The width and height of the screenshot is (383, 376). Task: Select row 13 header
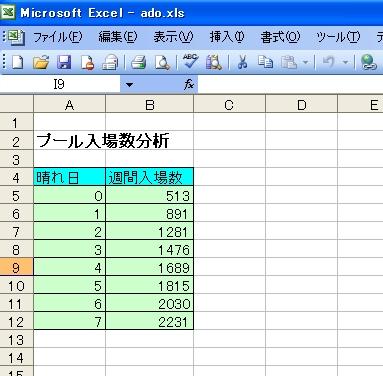click(16, 340)
